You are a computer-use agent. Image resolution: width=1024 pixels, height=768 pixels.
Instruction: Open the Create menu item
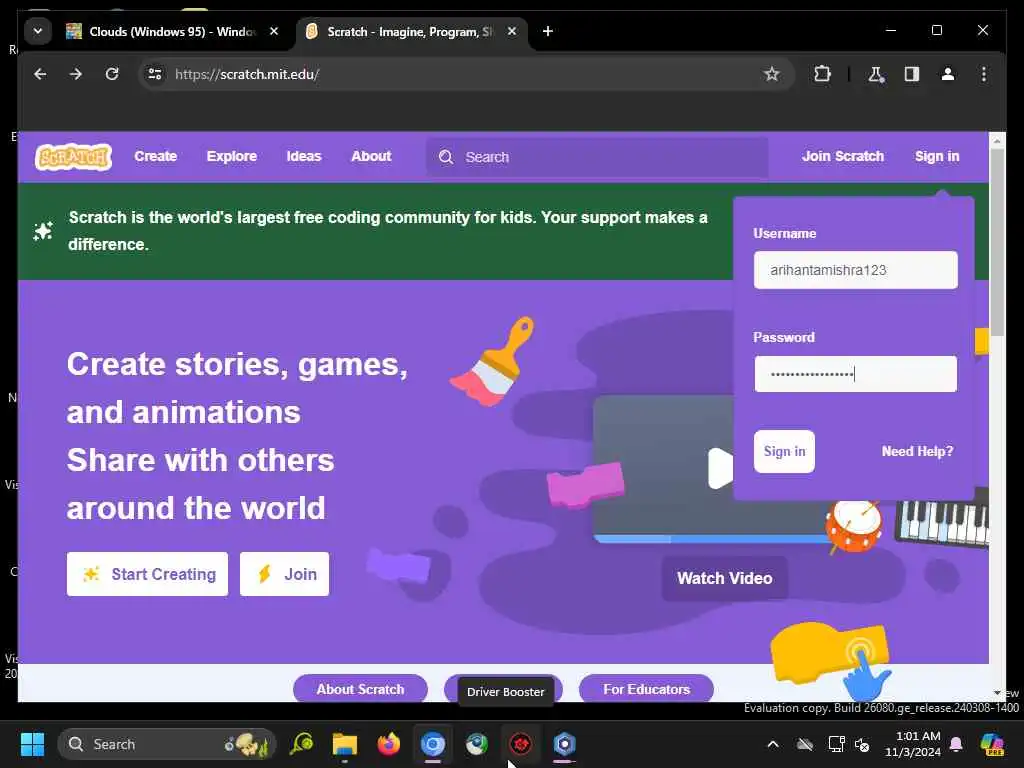coord(155,157)
